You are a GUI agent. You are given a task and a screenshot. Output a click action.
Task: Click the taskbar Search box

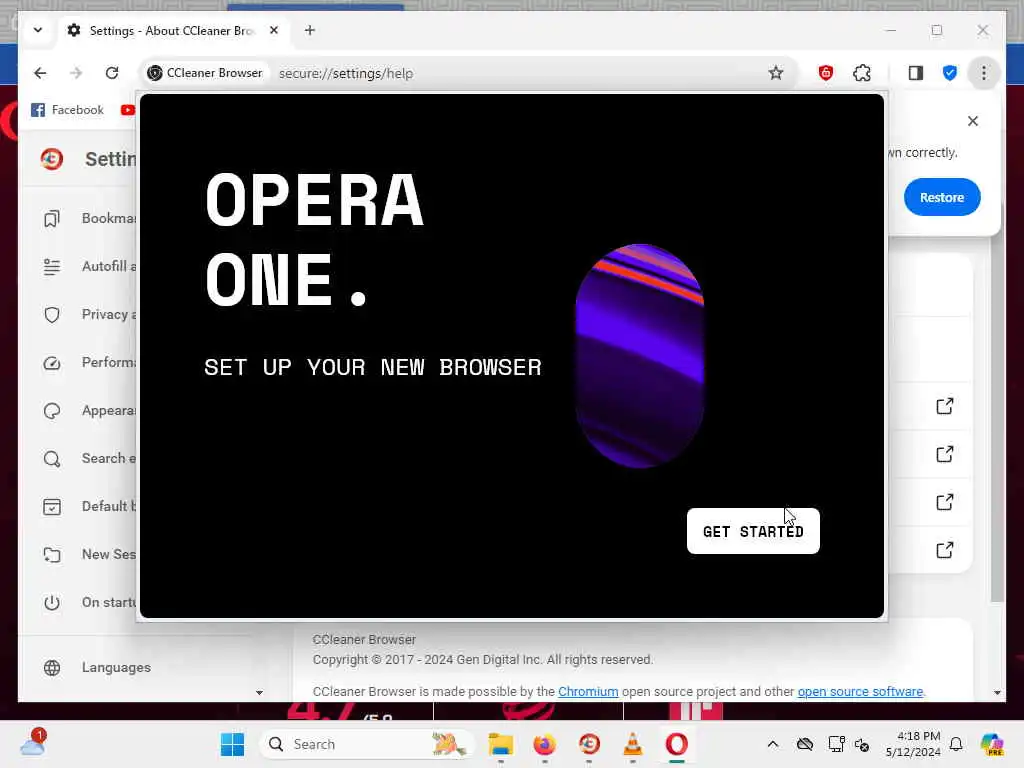[x=366, y=744]
